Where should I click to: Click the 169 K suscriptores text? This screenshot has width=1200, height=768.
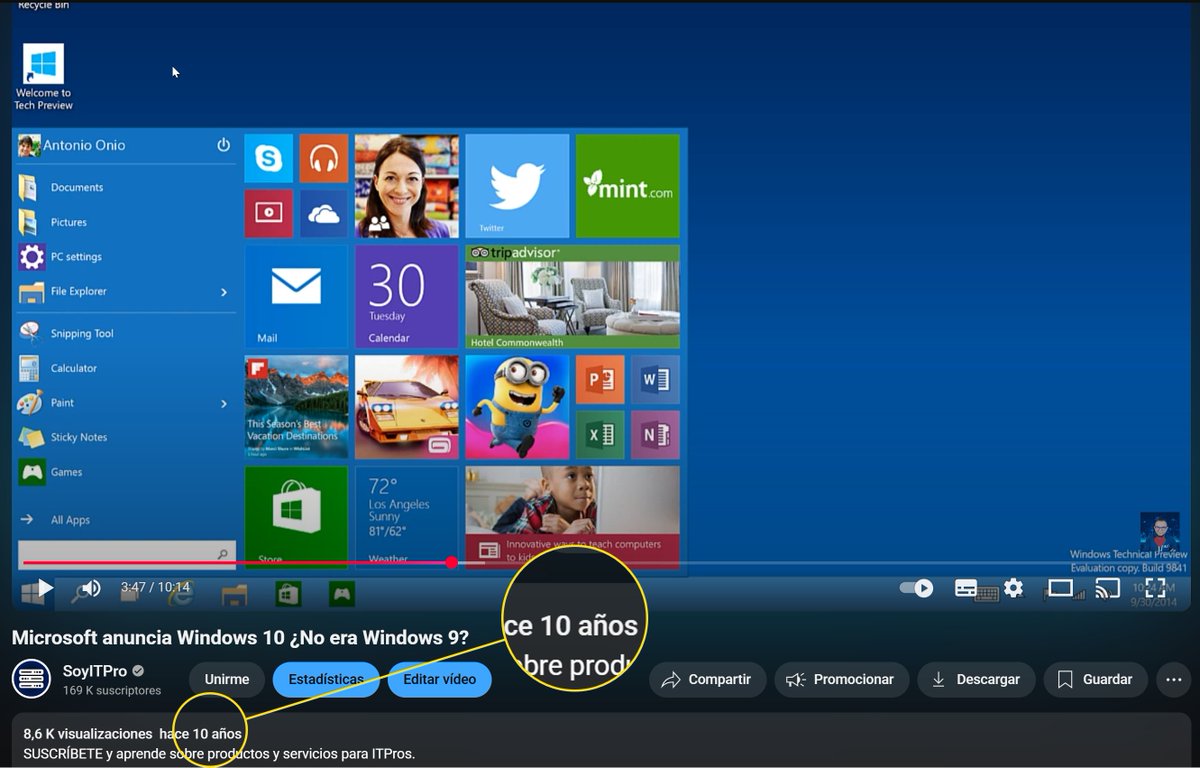(x=112, y=691)
